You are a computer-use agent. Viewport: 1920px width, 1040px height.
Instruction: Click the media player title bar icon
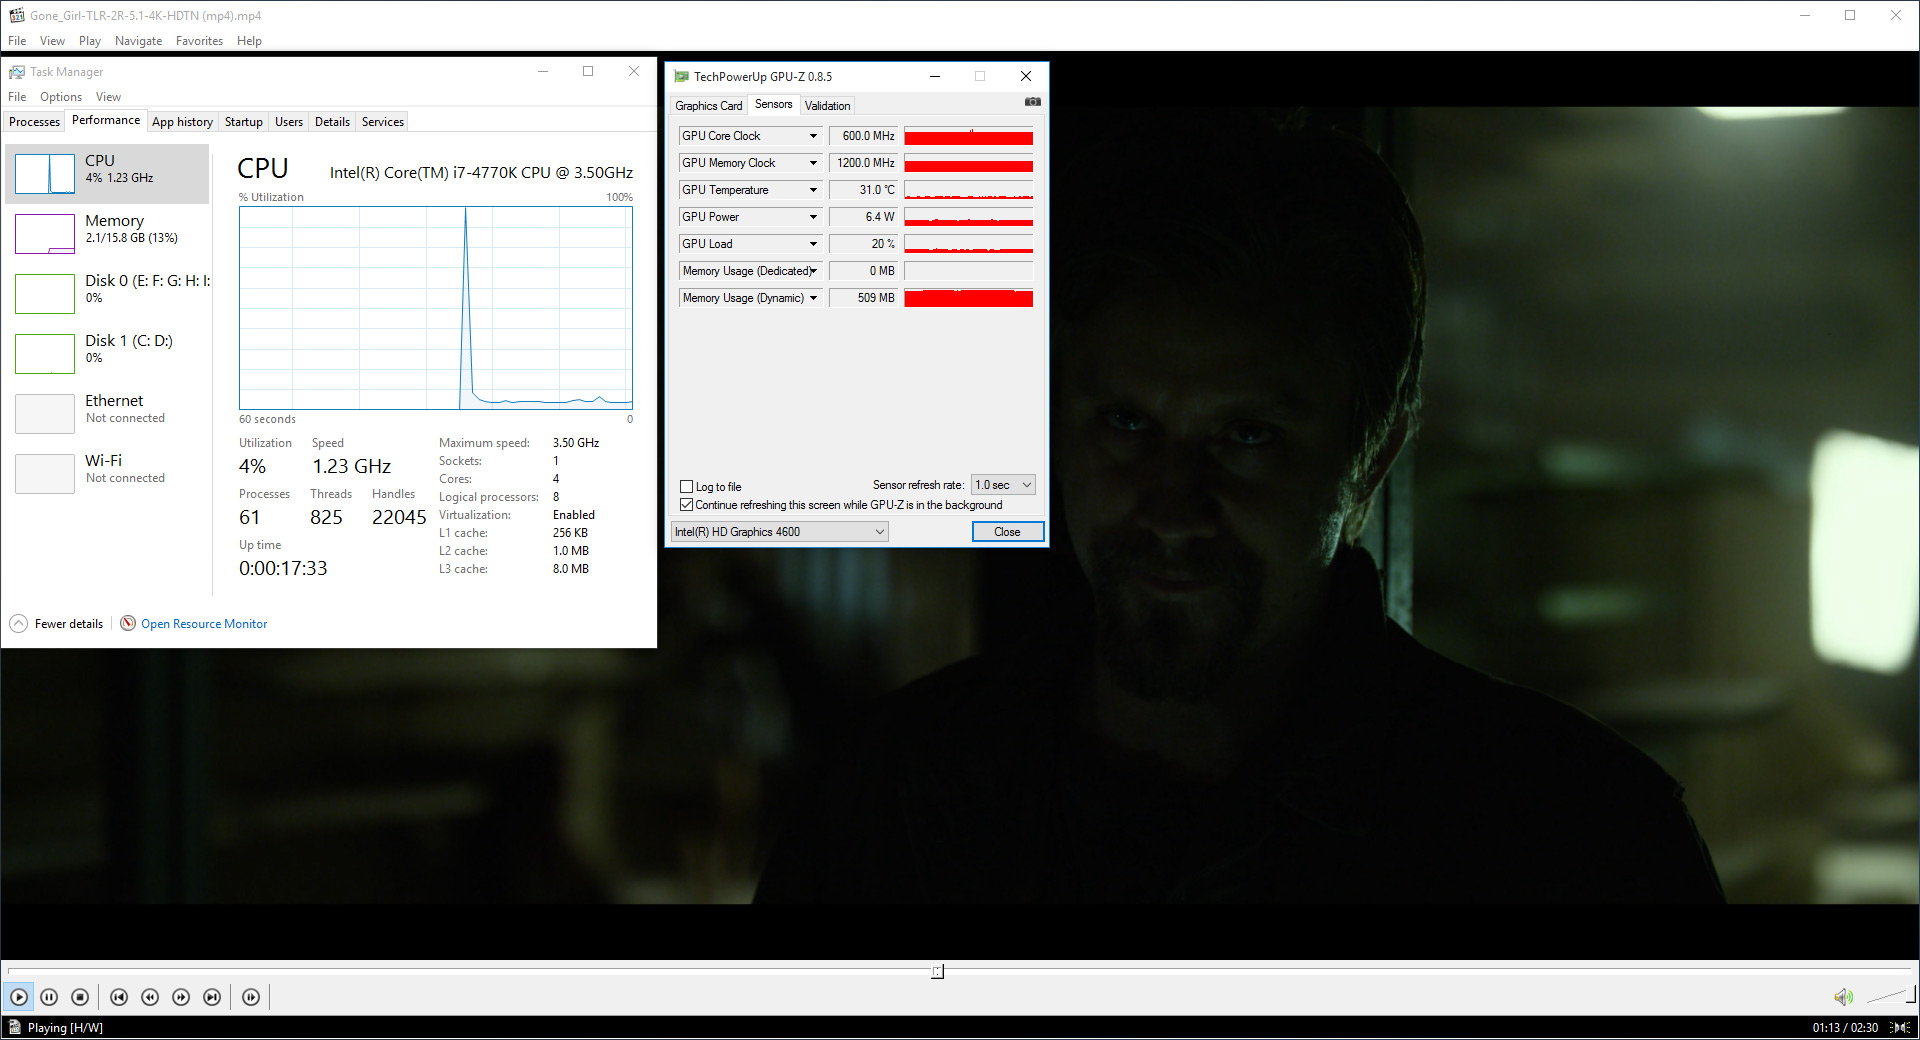[x=16, y=15]
